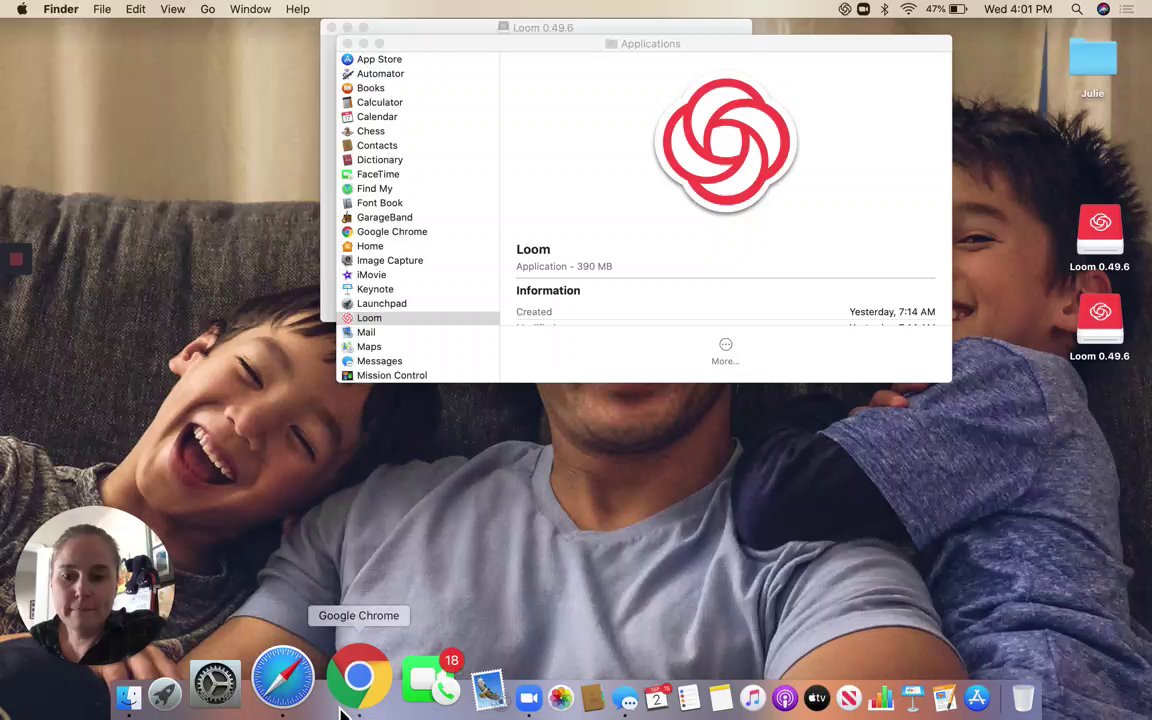Image resolution: width=1152 pixels, height=720 pixels.
Task: Click the menu bar clock Wed 4:01 PM
Action: tap(1018, 9)
